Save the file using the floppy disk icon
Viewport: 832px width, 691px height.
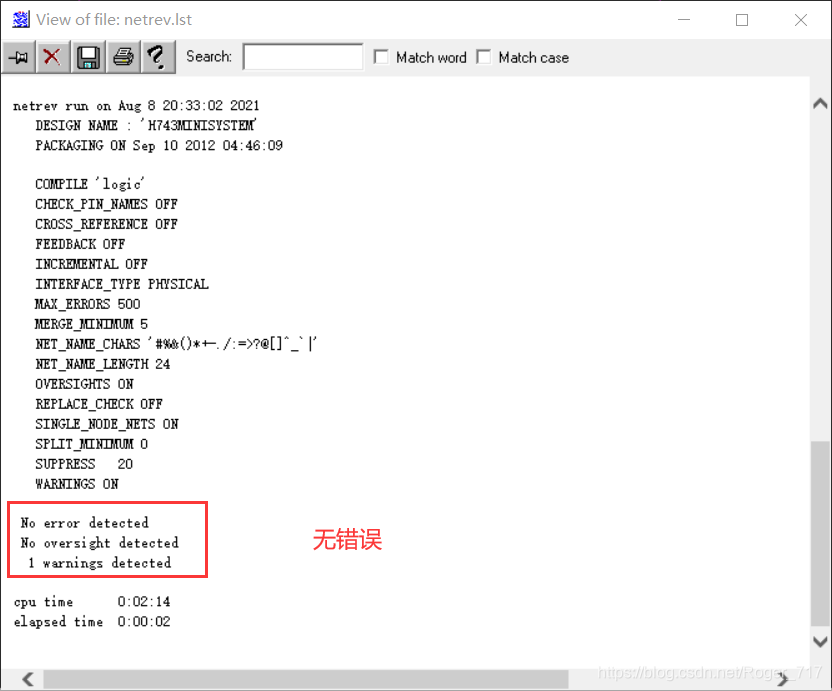88,57
